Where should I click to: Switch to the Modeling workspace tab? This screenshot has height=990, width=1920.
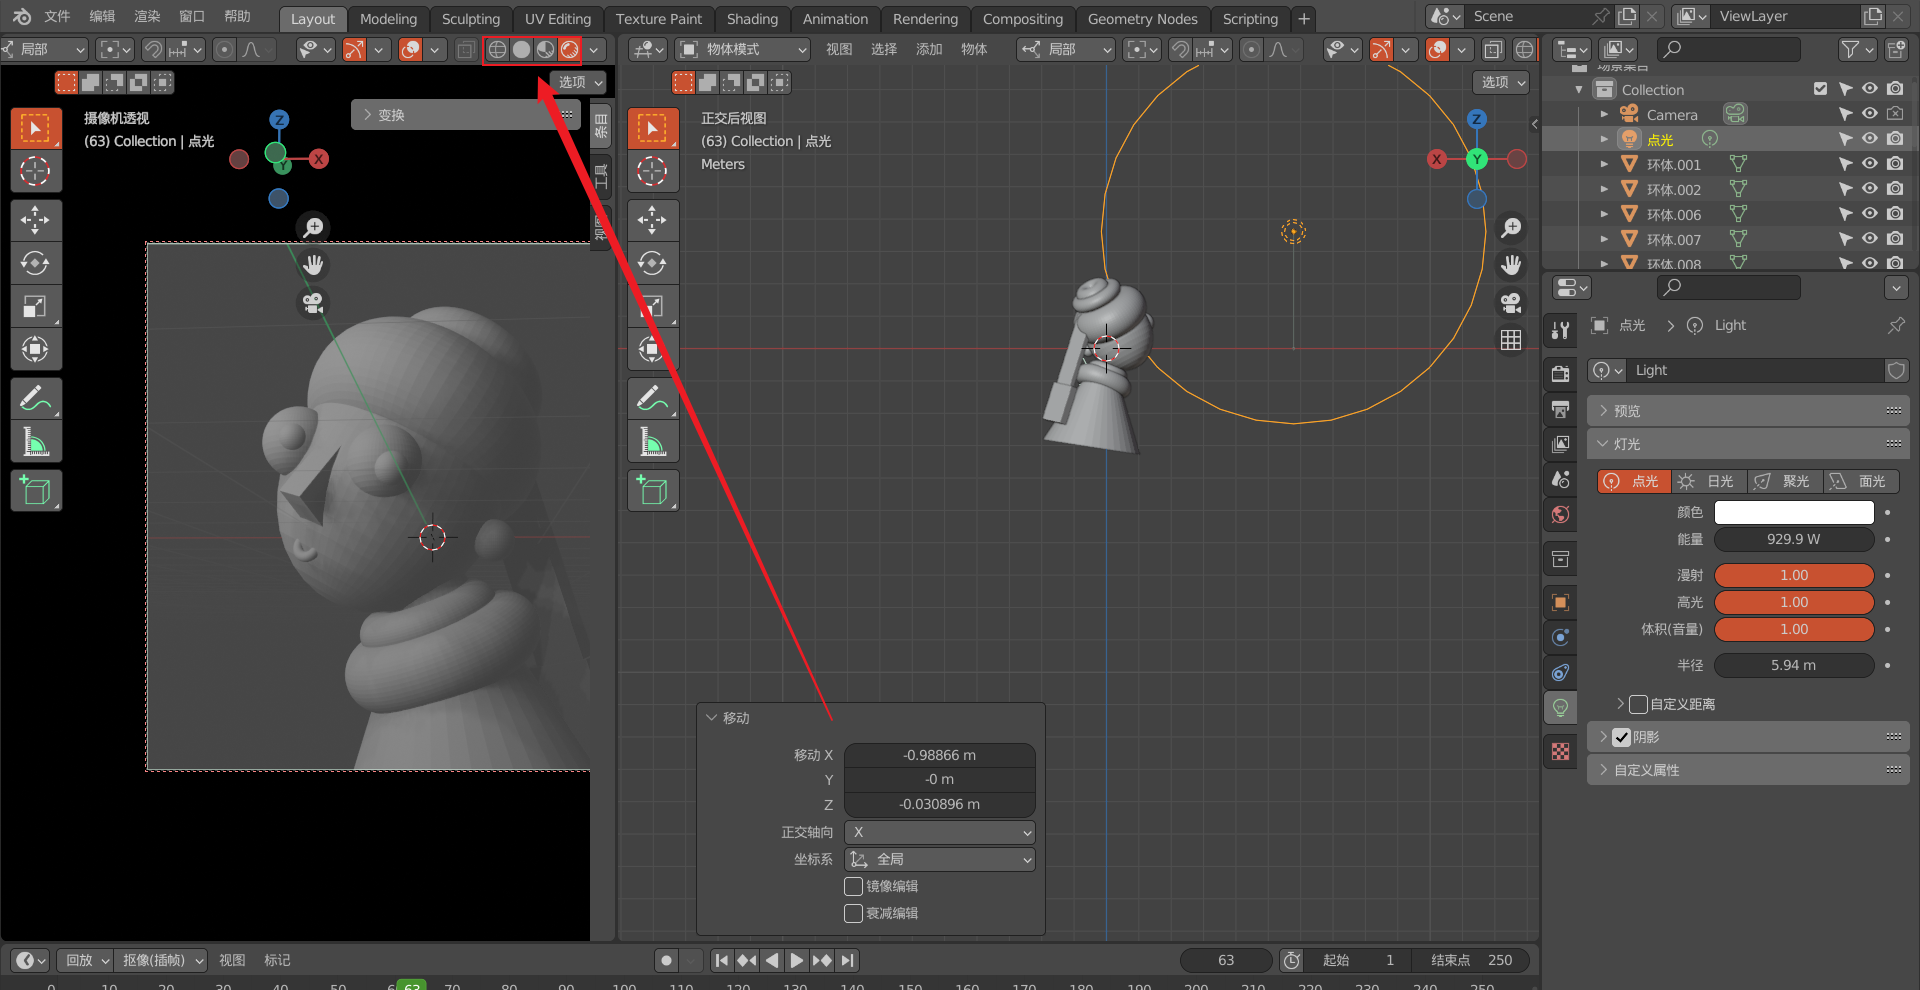click(x=388, y=19)
